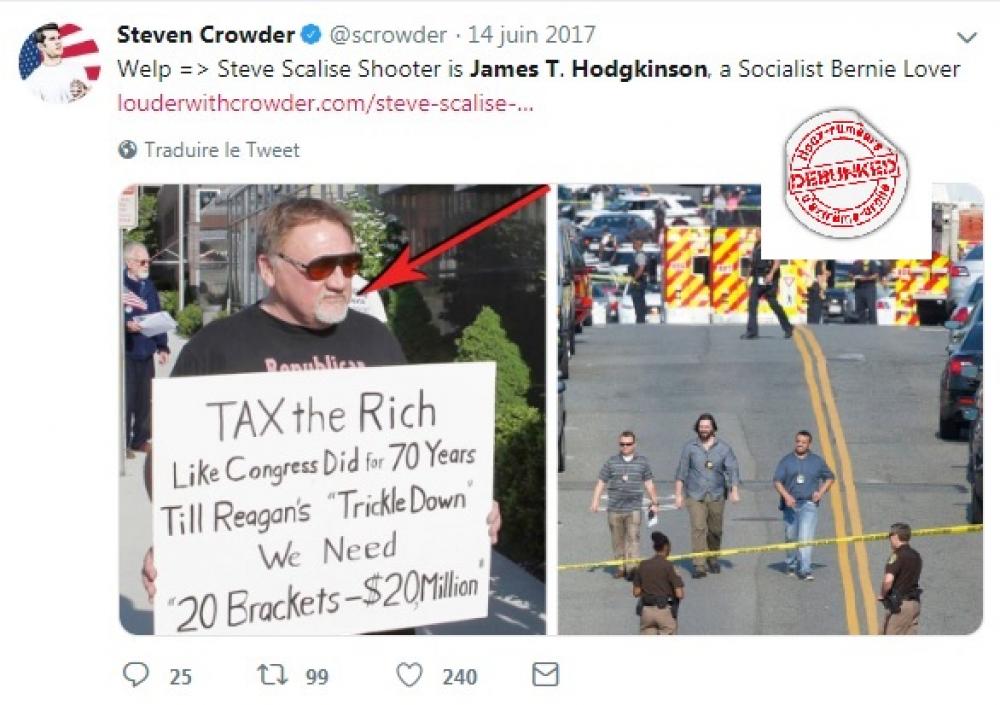Open the 14 juin 2017 timestamp

point(532,34)
